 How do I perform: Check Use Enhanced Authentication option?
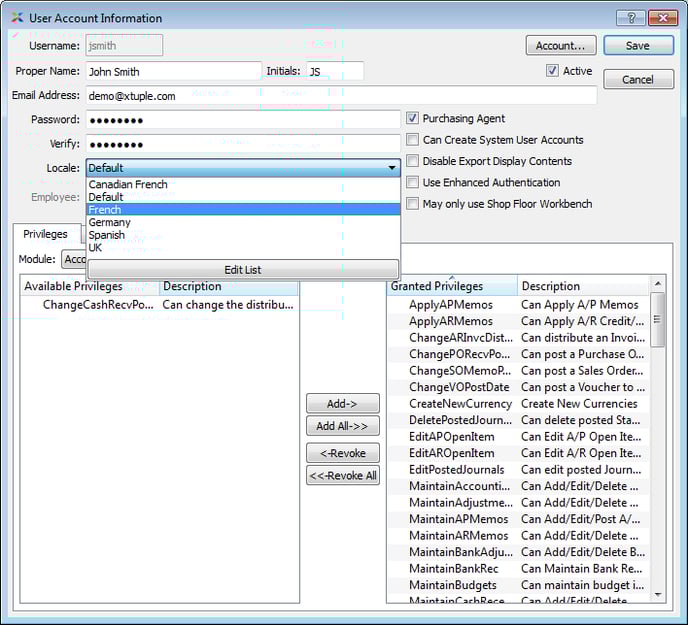[x=412, y=182]
